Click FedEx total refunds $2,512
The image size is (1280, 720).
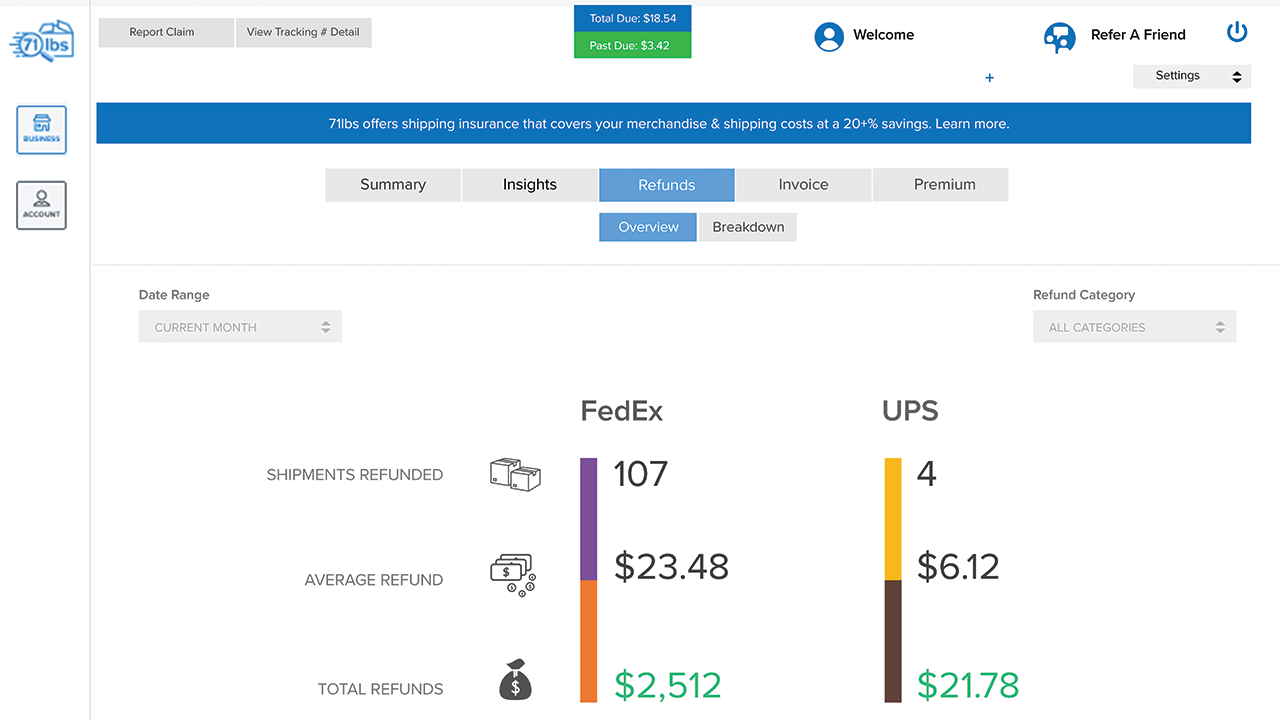click(667, 685)
